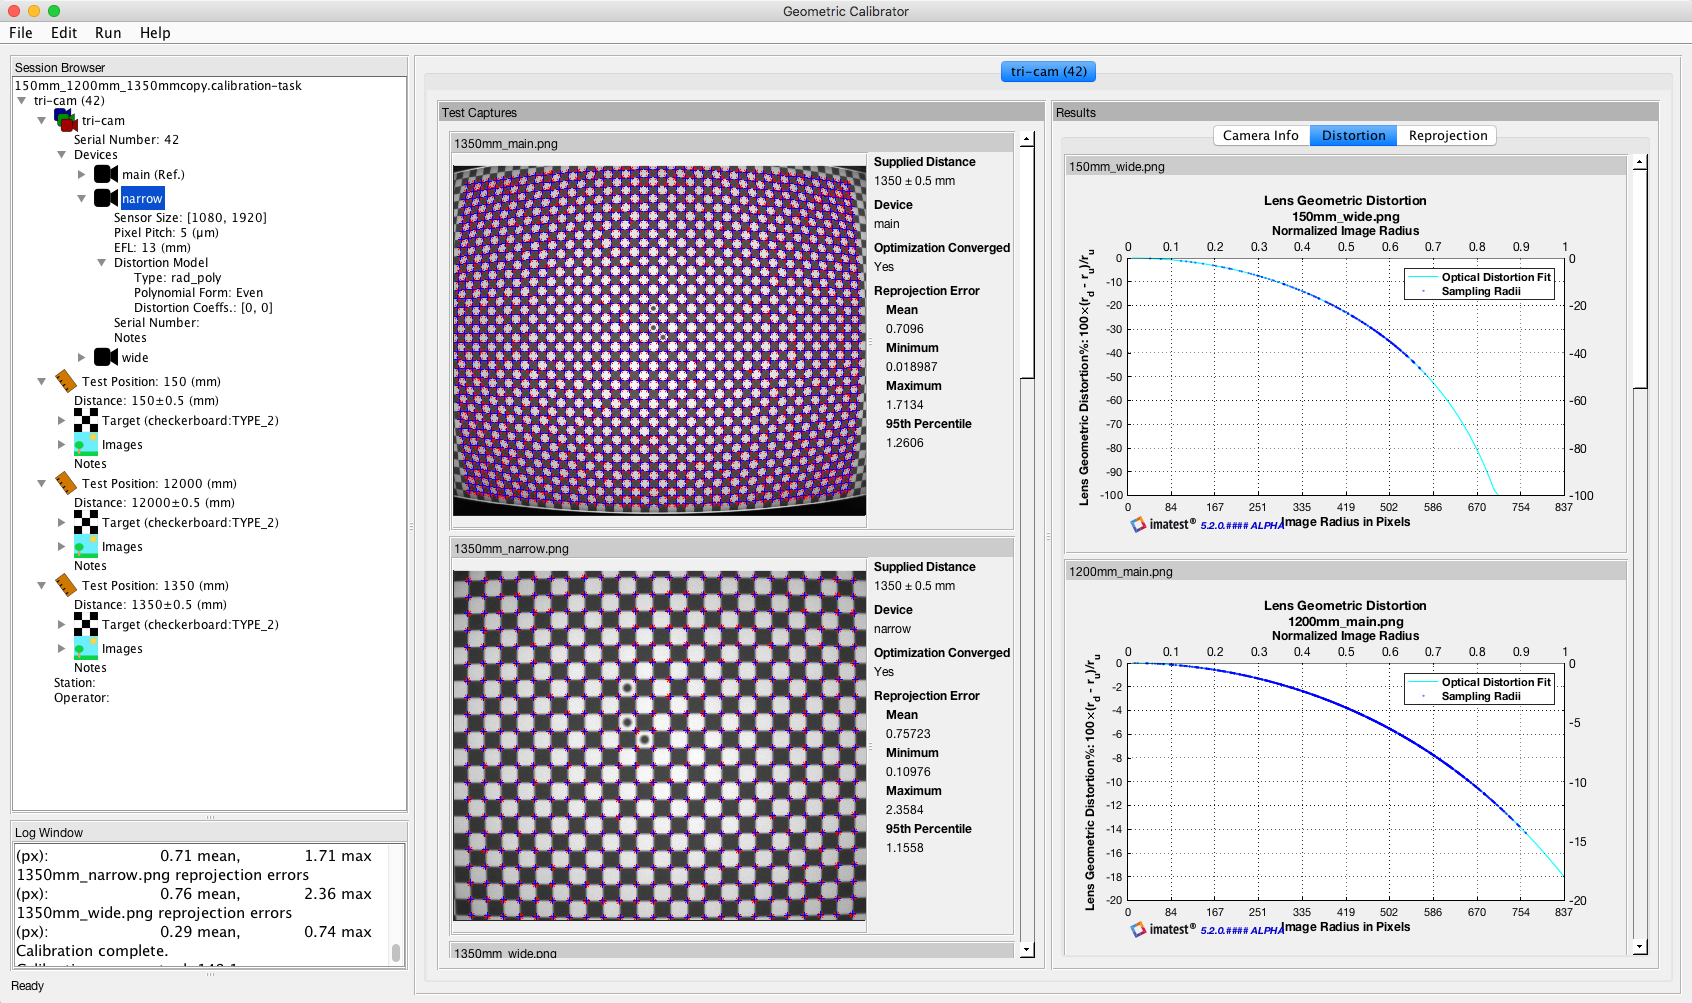Click the ruler icon for Test Position 150

[66, 381]
